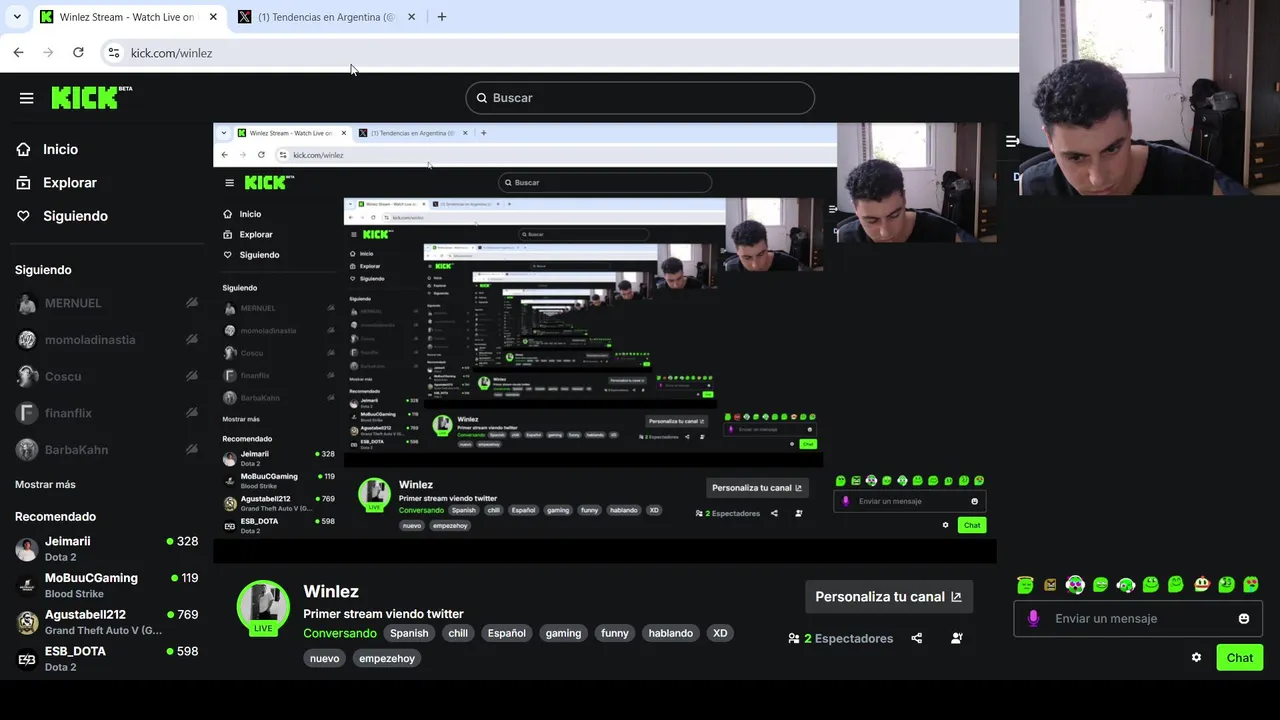The width and height of the screenshot is (1280, 720).
Task: Click the search magnifier icon in Buscar
Action: 482,98
